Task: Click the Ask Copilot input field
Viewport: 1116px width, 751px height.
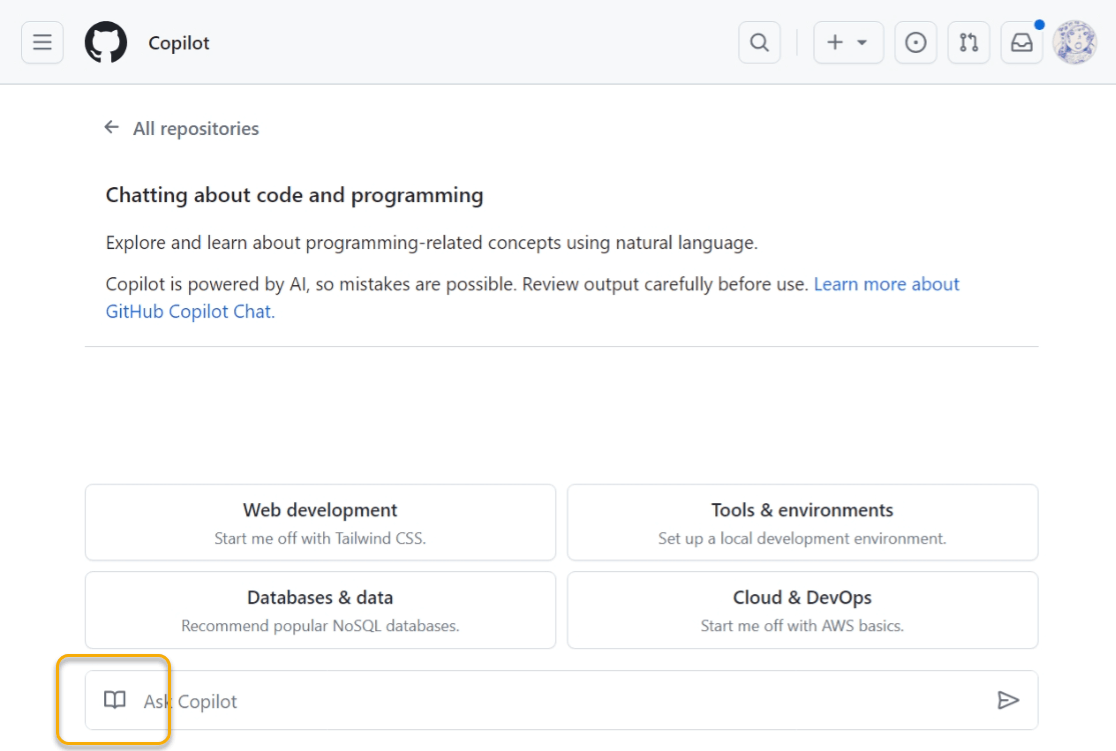Action: 500,700
